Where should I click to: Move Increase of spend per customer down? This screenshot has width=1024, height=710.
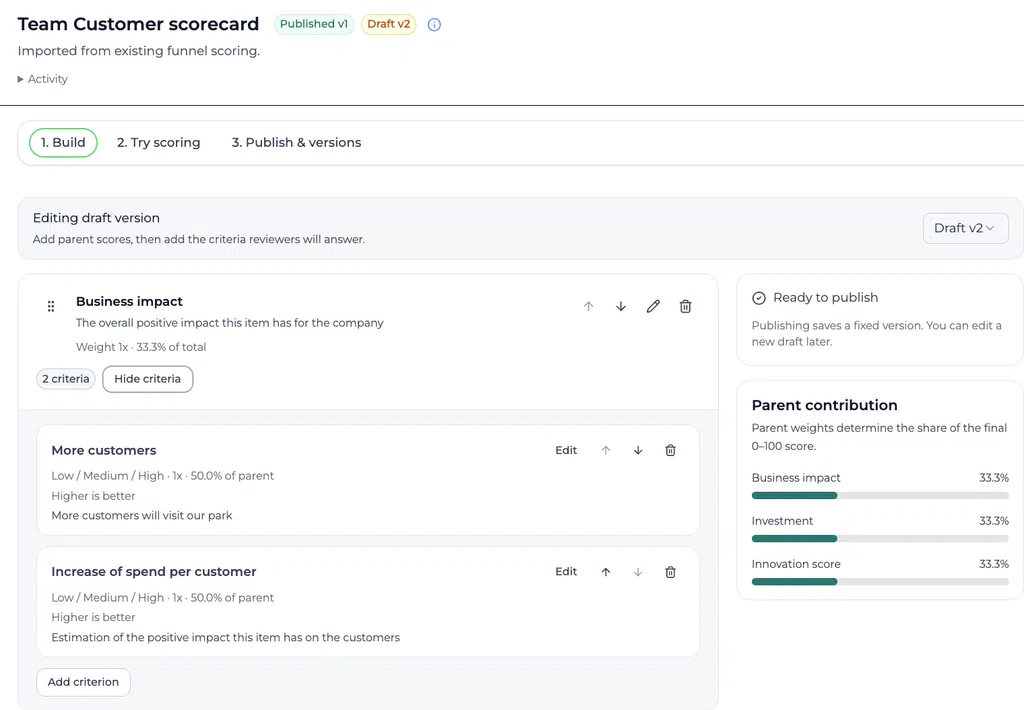[638, 572]
